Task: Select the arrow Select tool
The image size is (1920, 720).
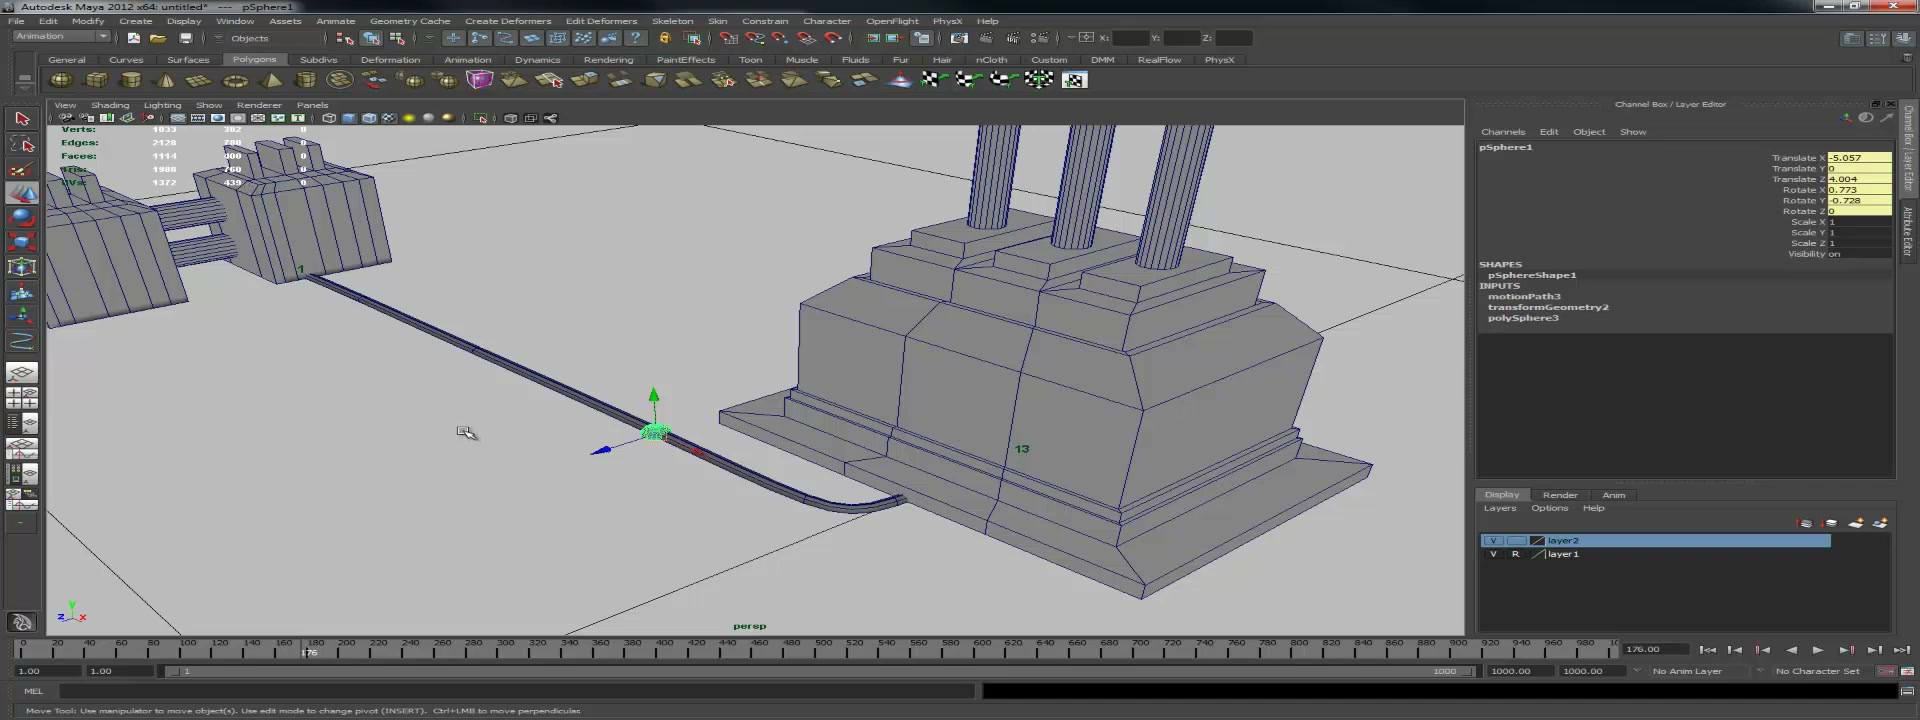Action: click(x=22, y=118)
